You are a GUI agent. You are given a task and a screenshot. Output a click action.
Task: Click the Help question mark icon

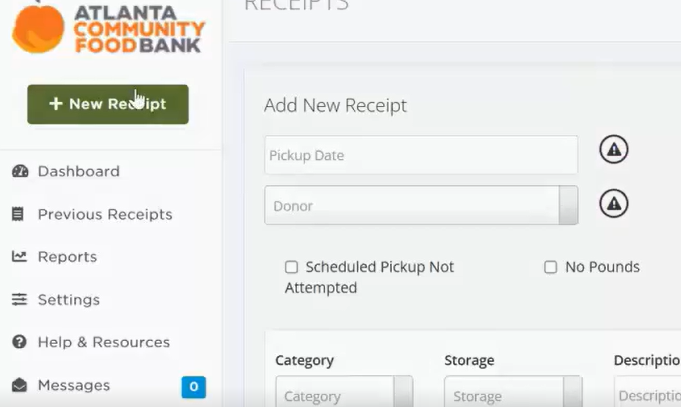click(x=19, y=342)
